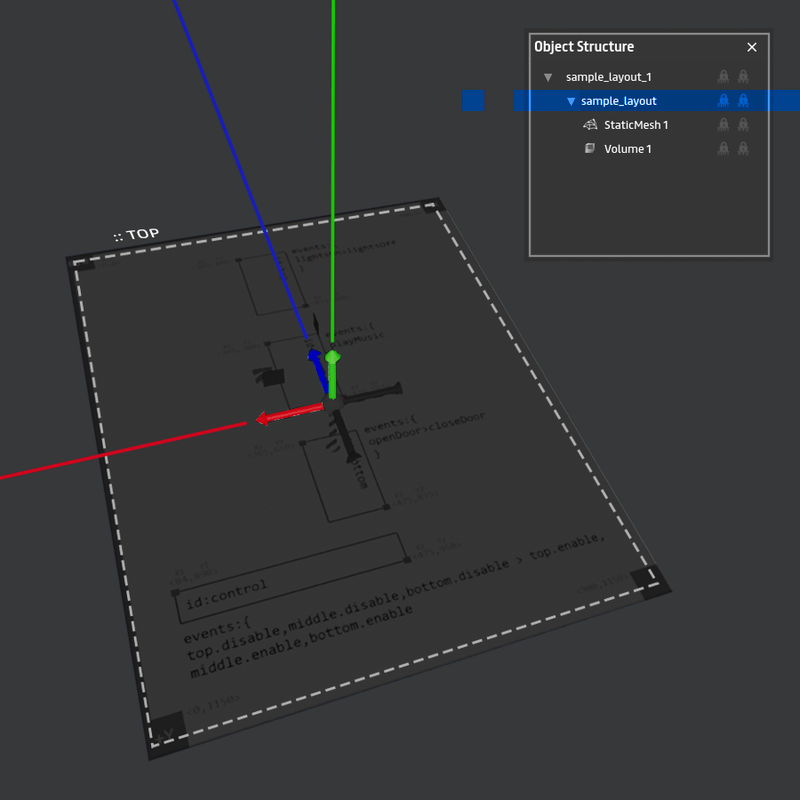Viewport: 800px width, 800px height.
Task: Collapse the sample_layout child node arrow
Action: 571,101
